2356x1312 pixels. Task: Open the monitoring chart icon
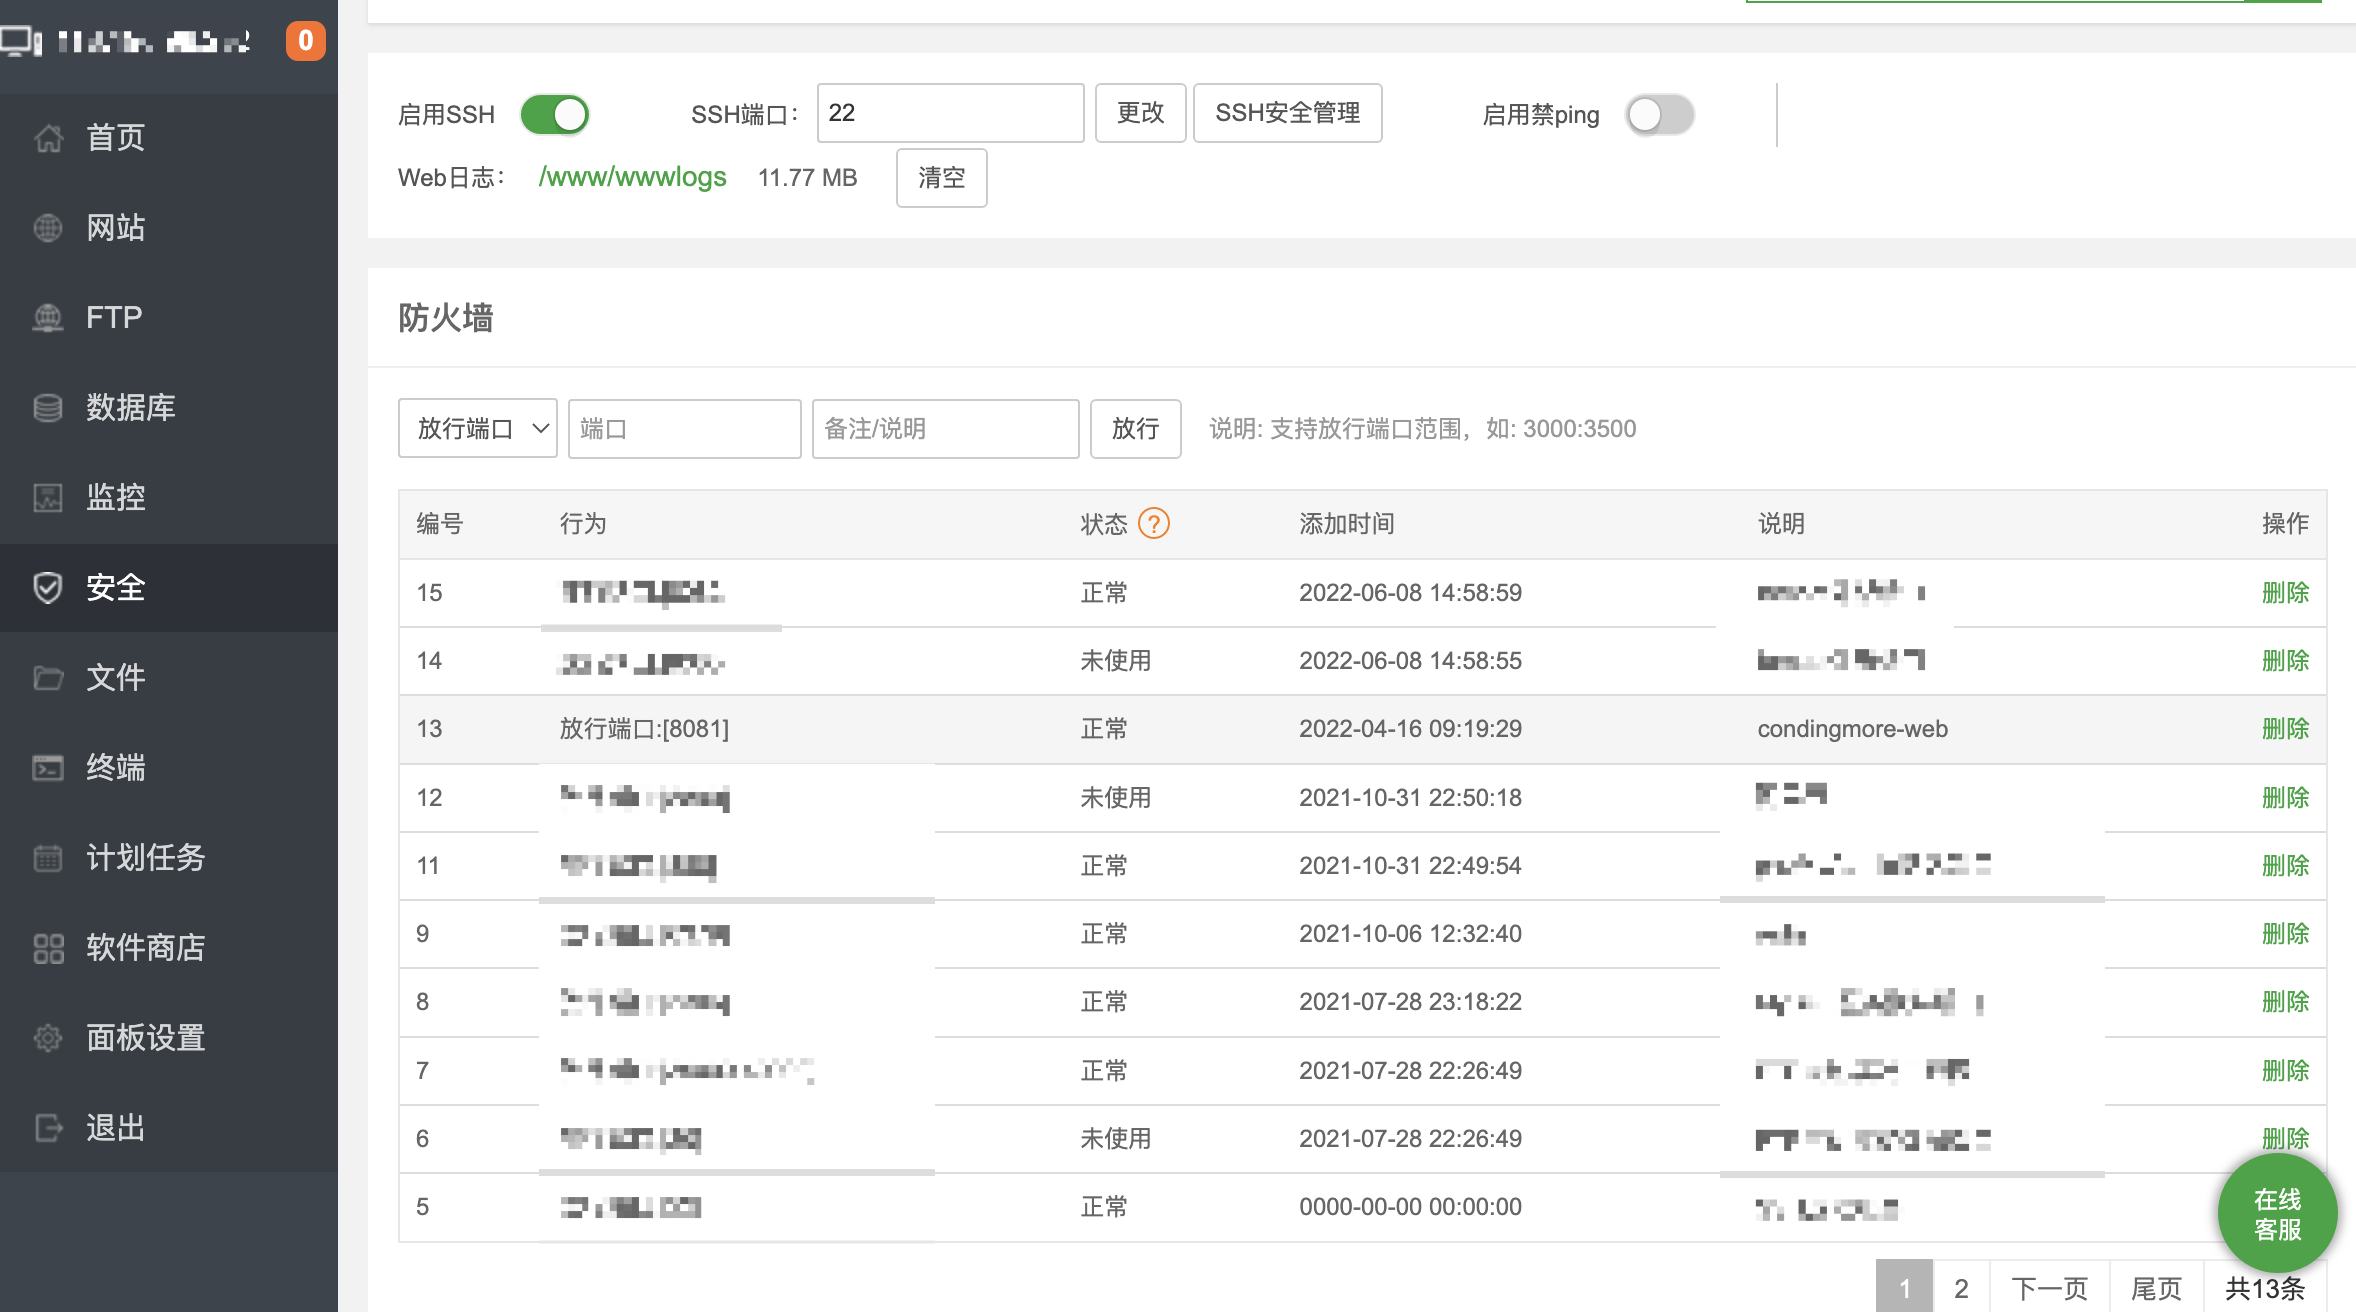click(x=48, y=498)
